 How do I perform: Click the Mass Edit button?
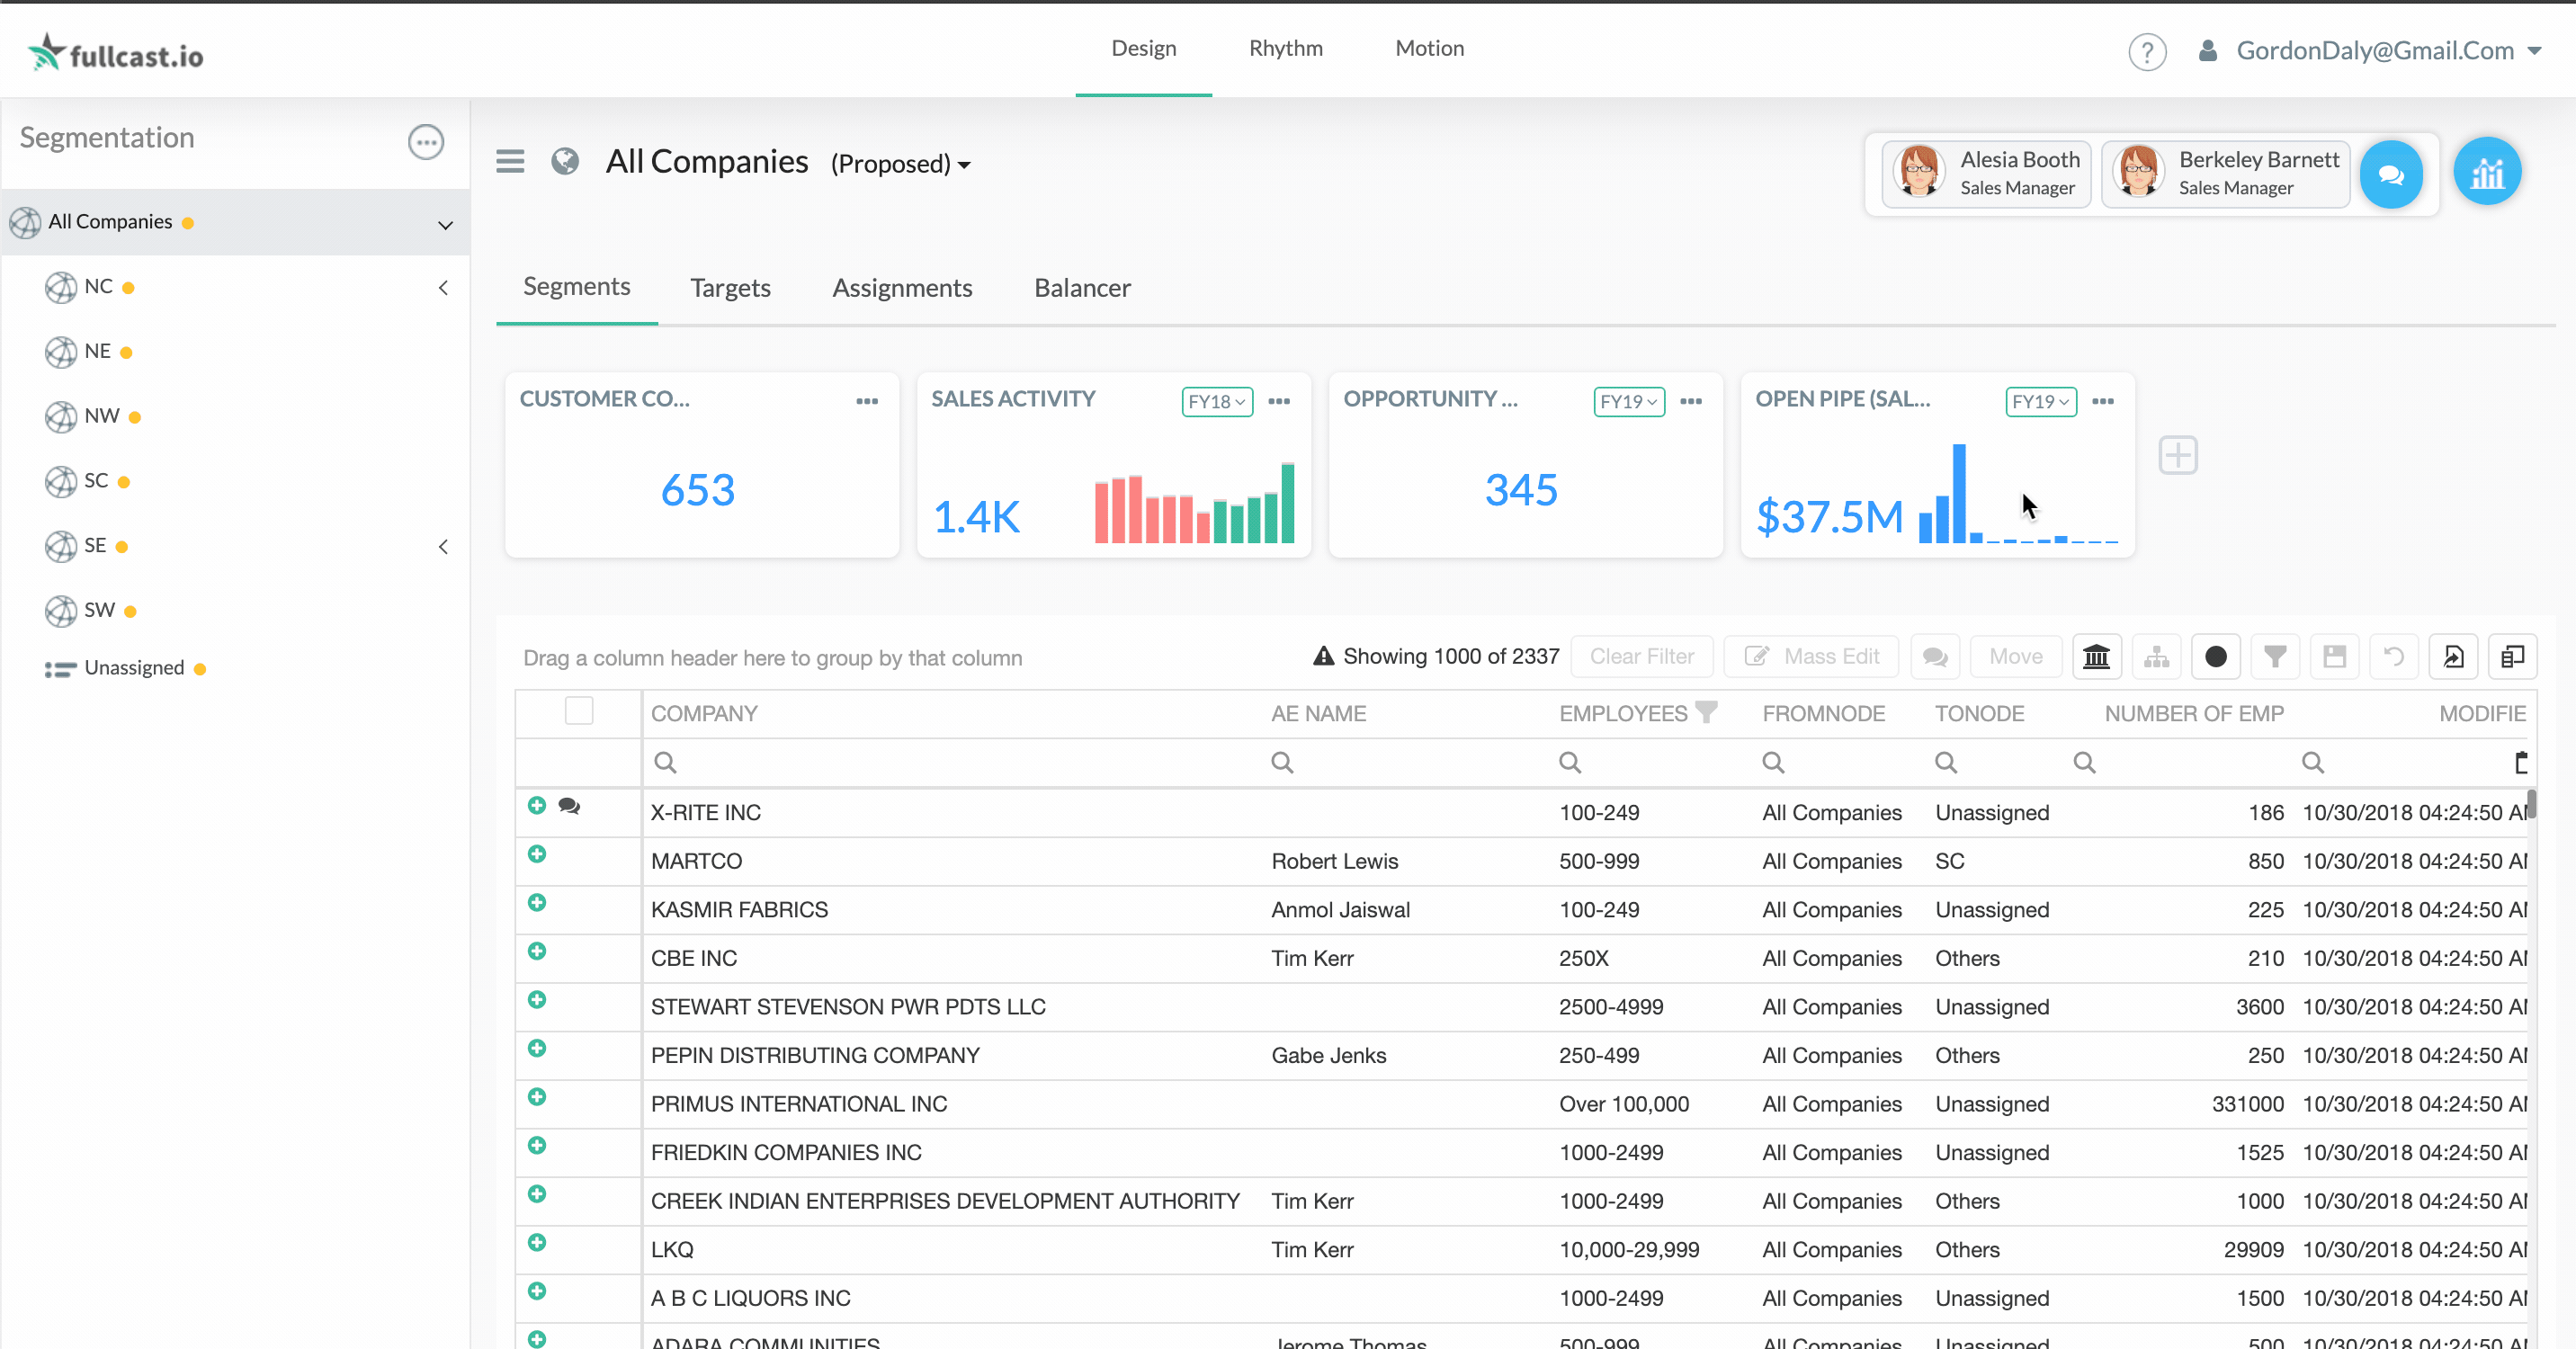[1811, 657]
